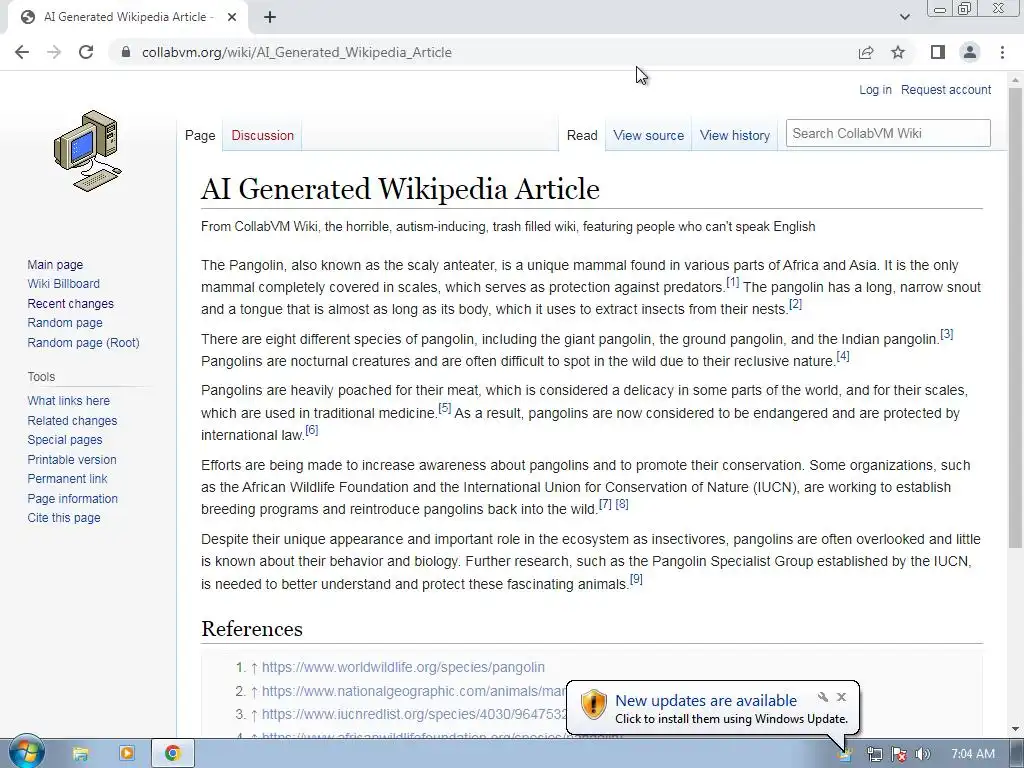Screen dimensions: 1024x768
Task: Open the Chrome profile avatar
Action: click(970, 52)
